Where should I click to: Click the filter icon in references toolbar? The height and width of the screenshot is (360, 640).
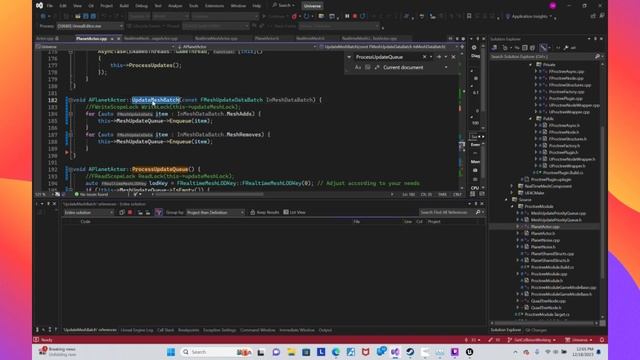tap(158, 212)
